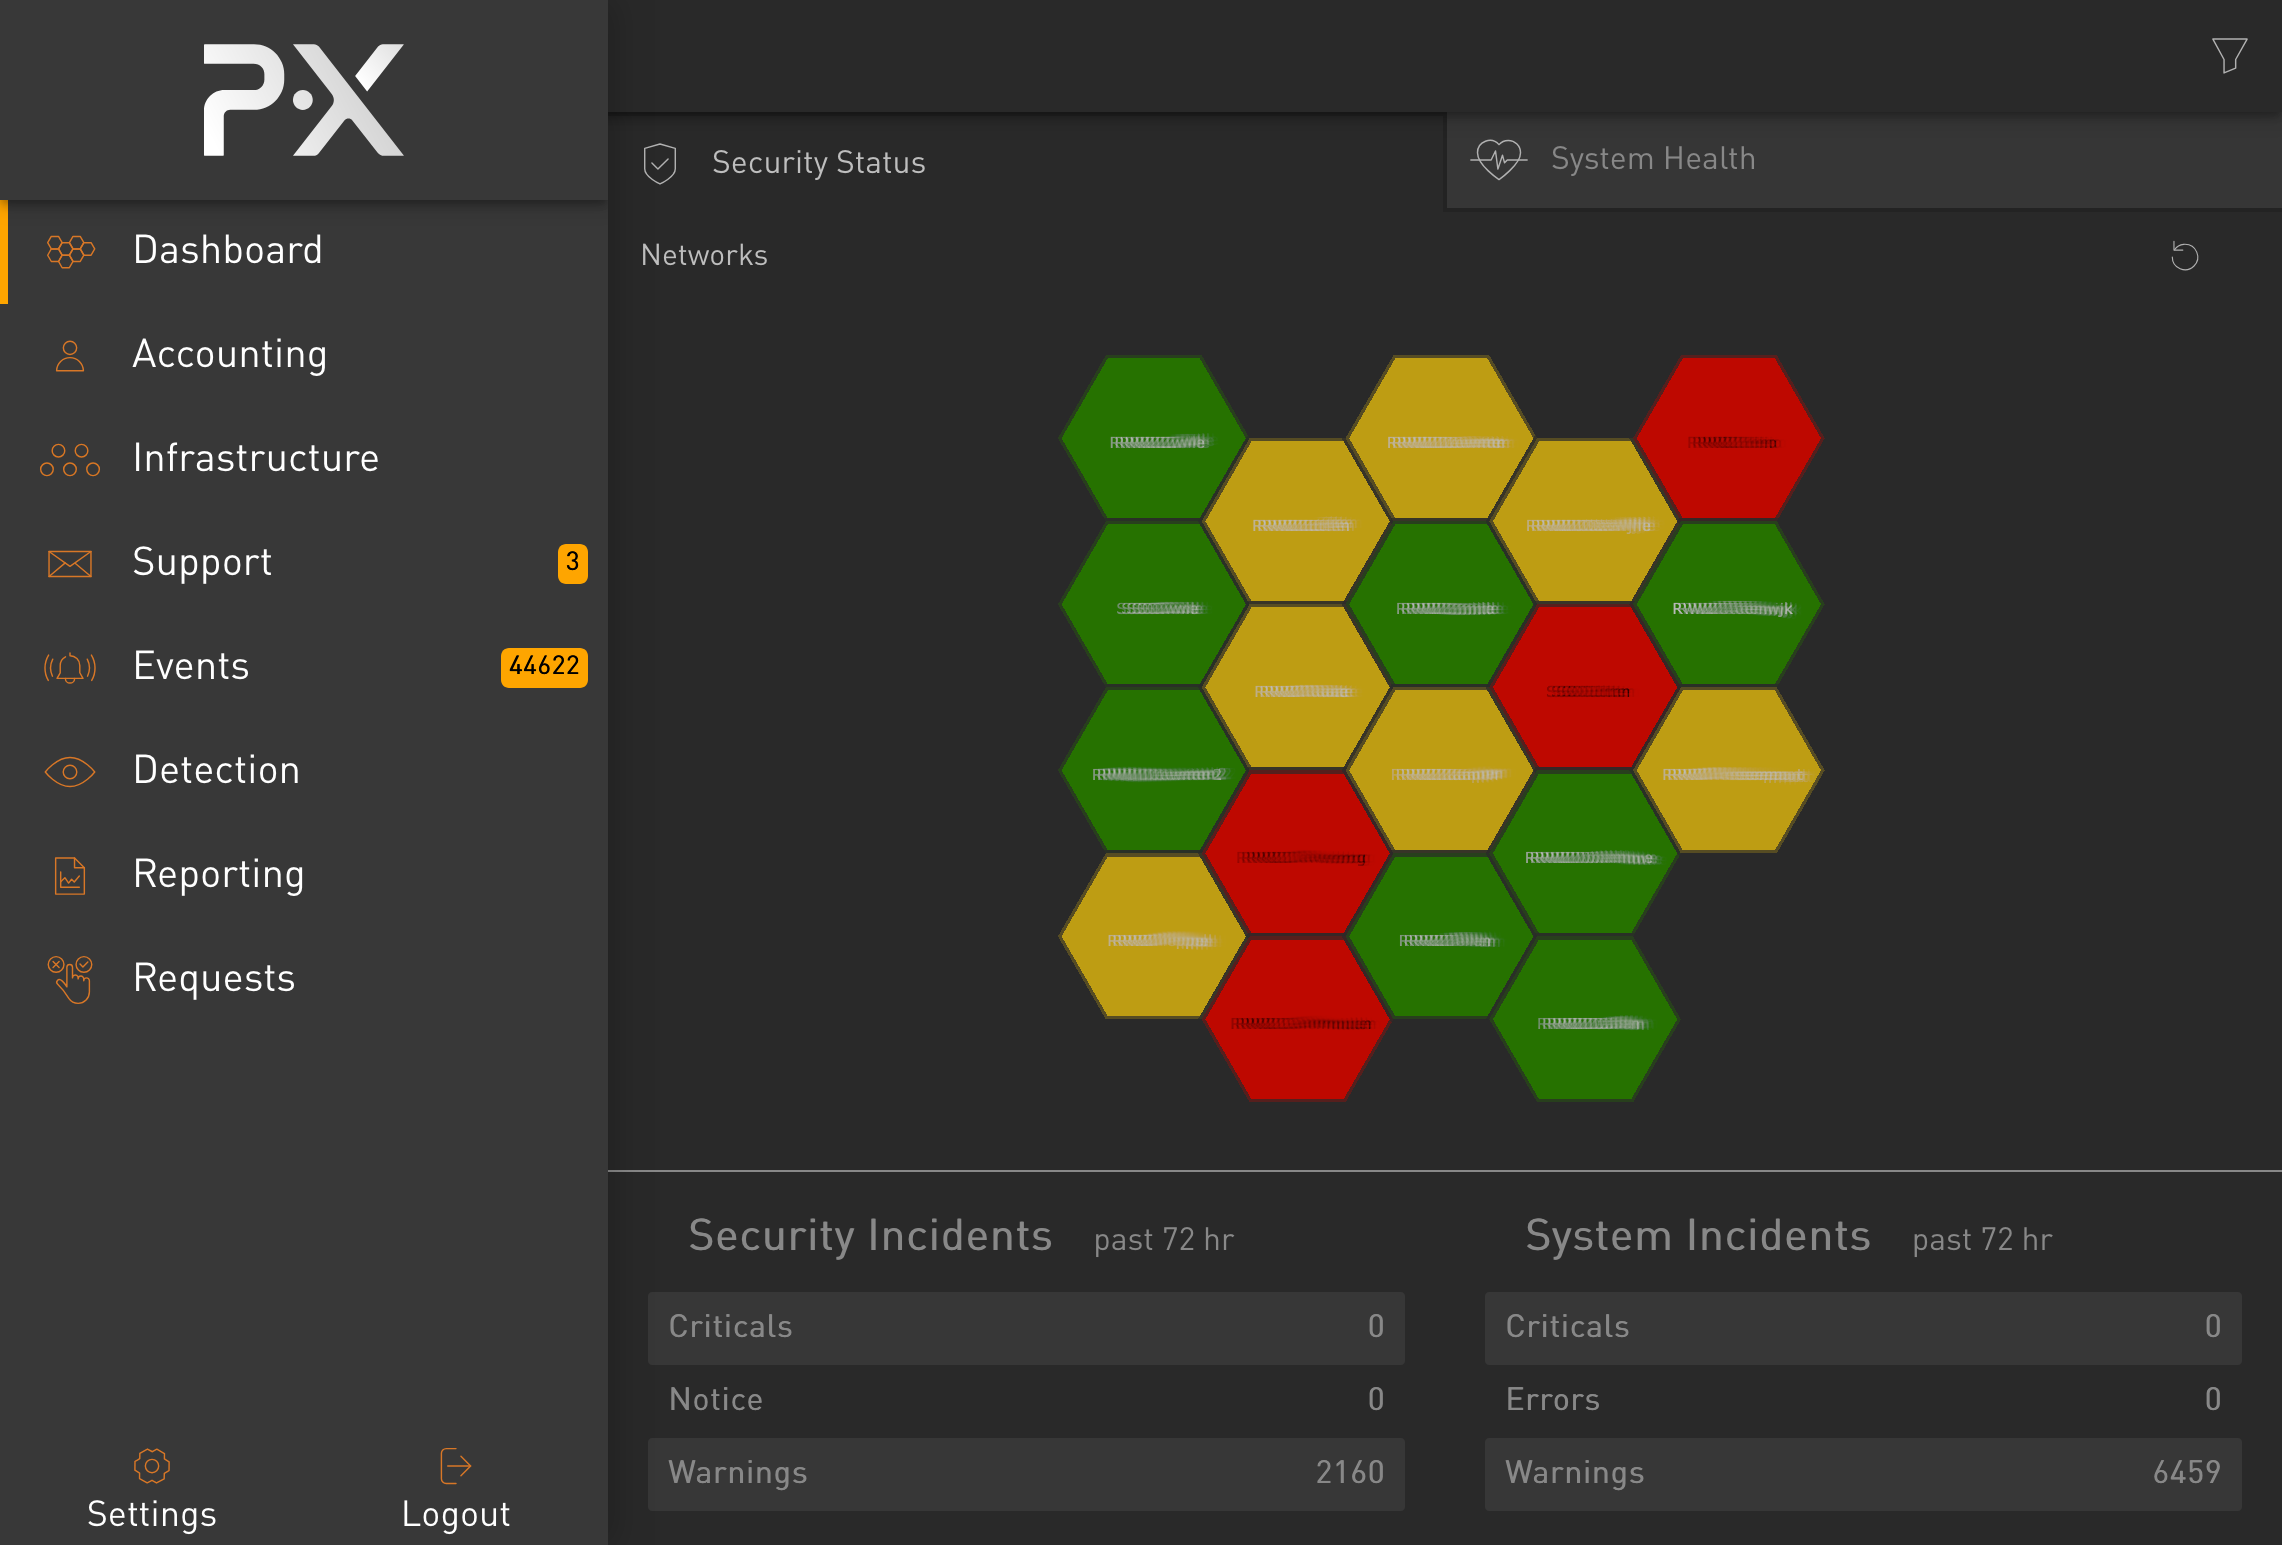This screenshot has height=1546, width=2282.
Task: Refresh the Networks honeycomb view
Action: click(x=2184, y=256)
